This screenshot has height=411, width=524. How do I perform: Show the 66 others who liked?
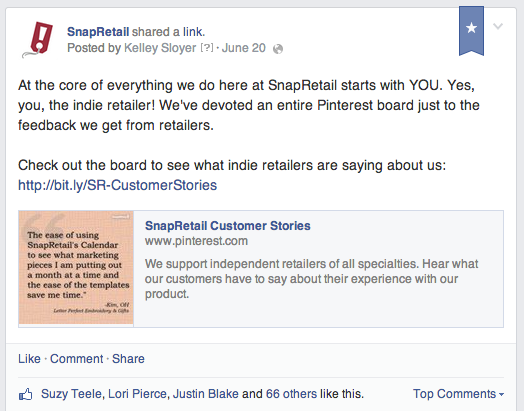291,394
